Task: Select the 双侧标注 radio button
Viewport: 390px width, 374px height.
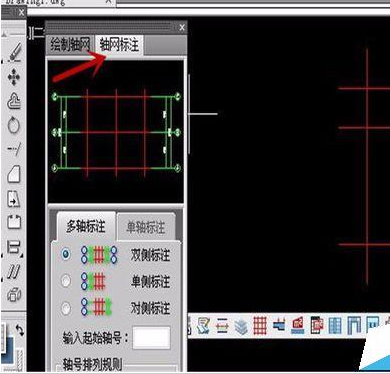Action: pos(66,254)
